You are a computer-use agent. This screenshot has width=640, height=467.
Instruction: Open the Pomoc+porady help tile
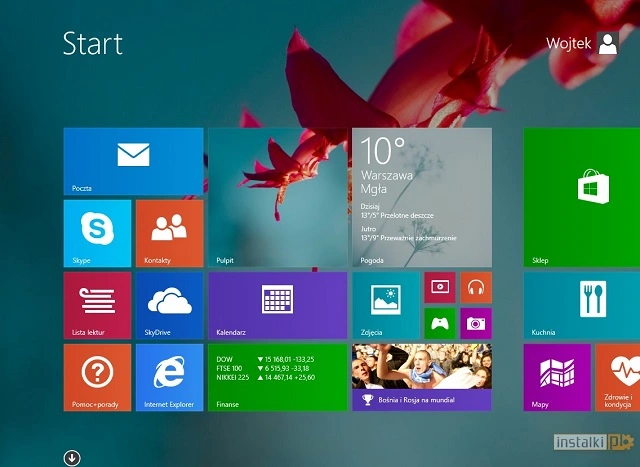[98, 378]
